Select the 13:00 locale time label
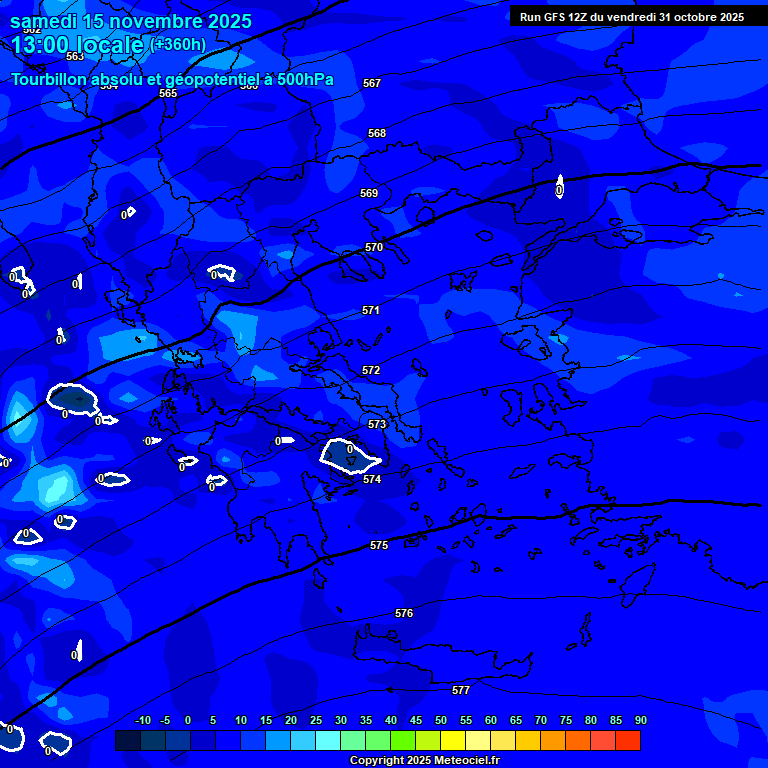768x768 pixels. click(x=77, y=45)
